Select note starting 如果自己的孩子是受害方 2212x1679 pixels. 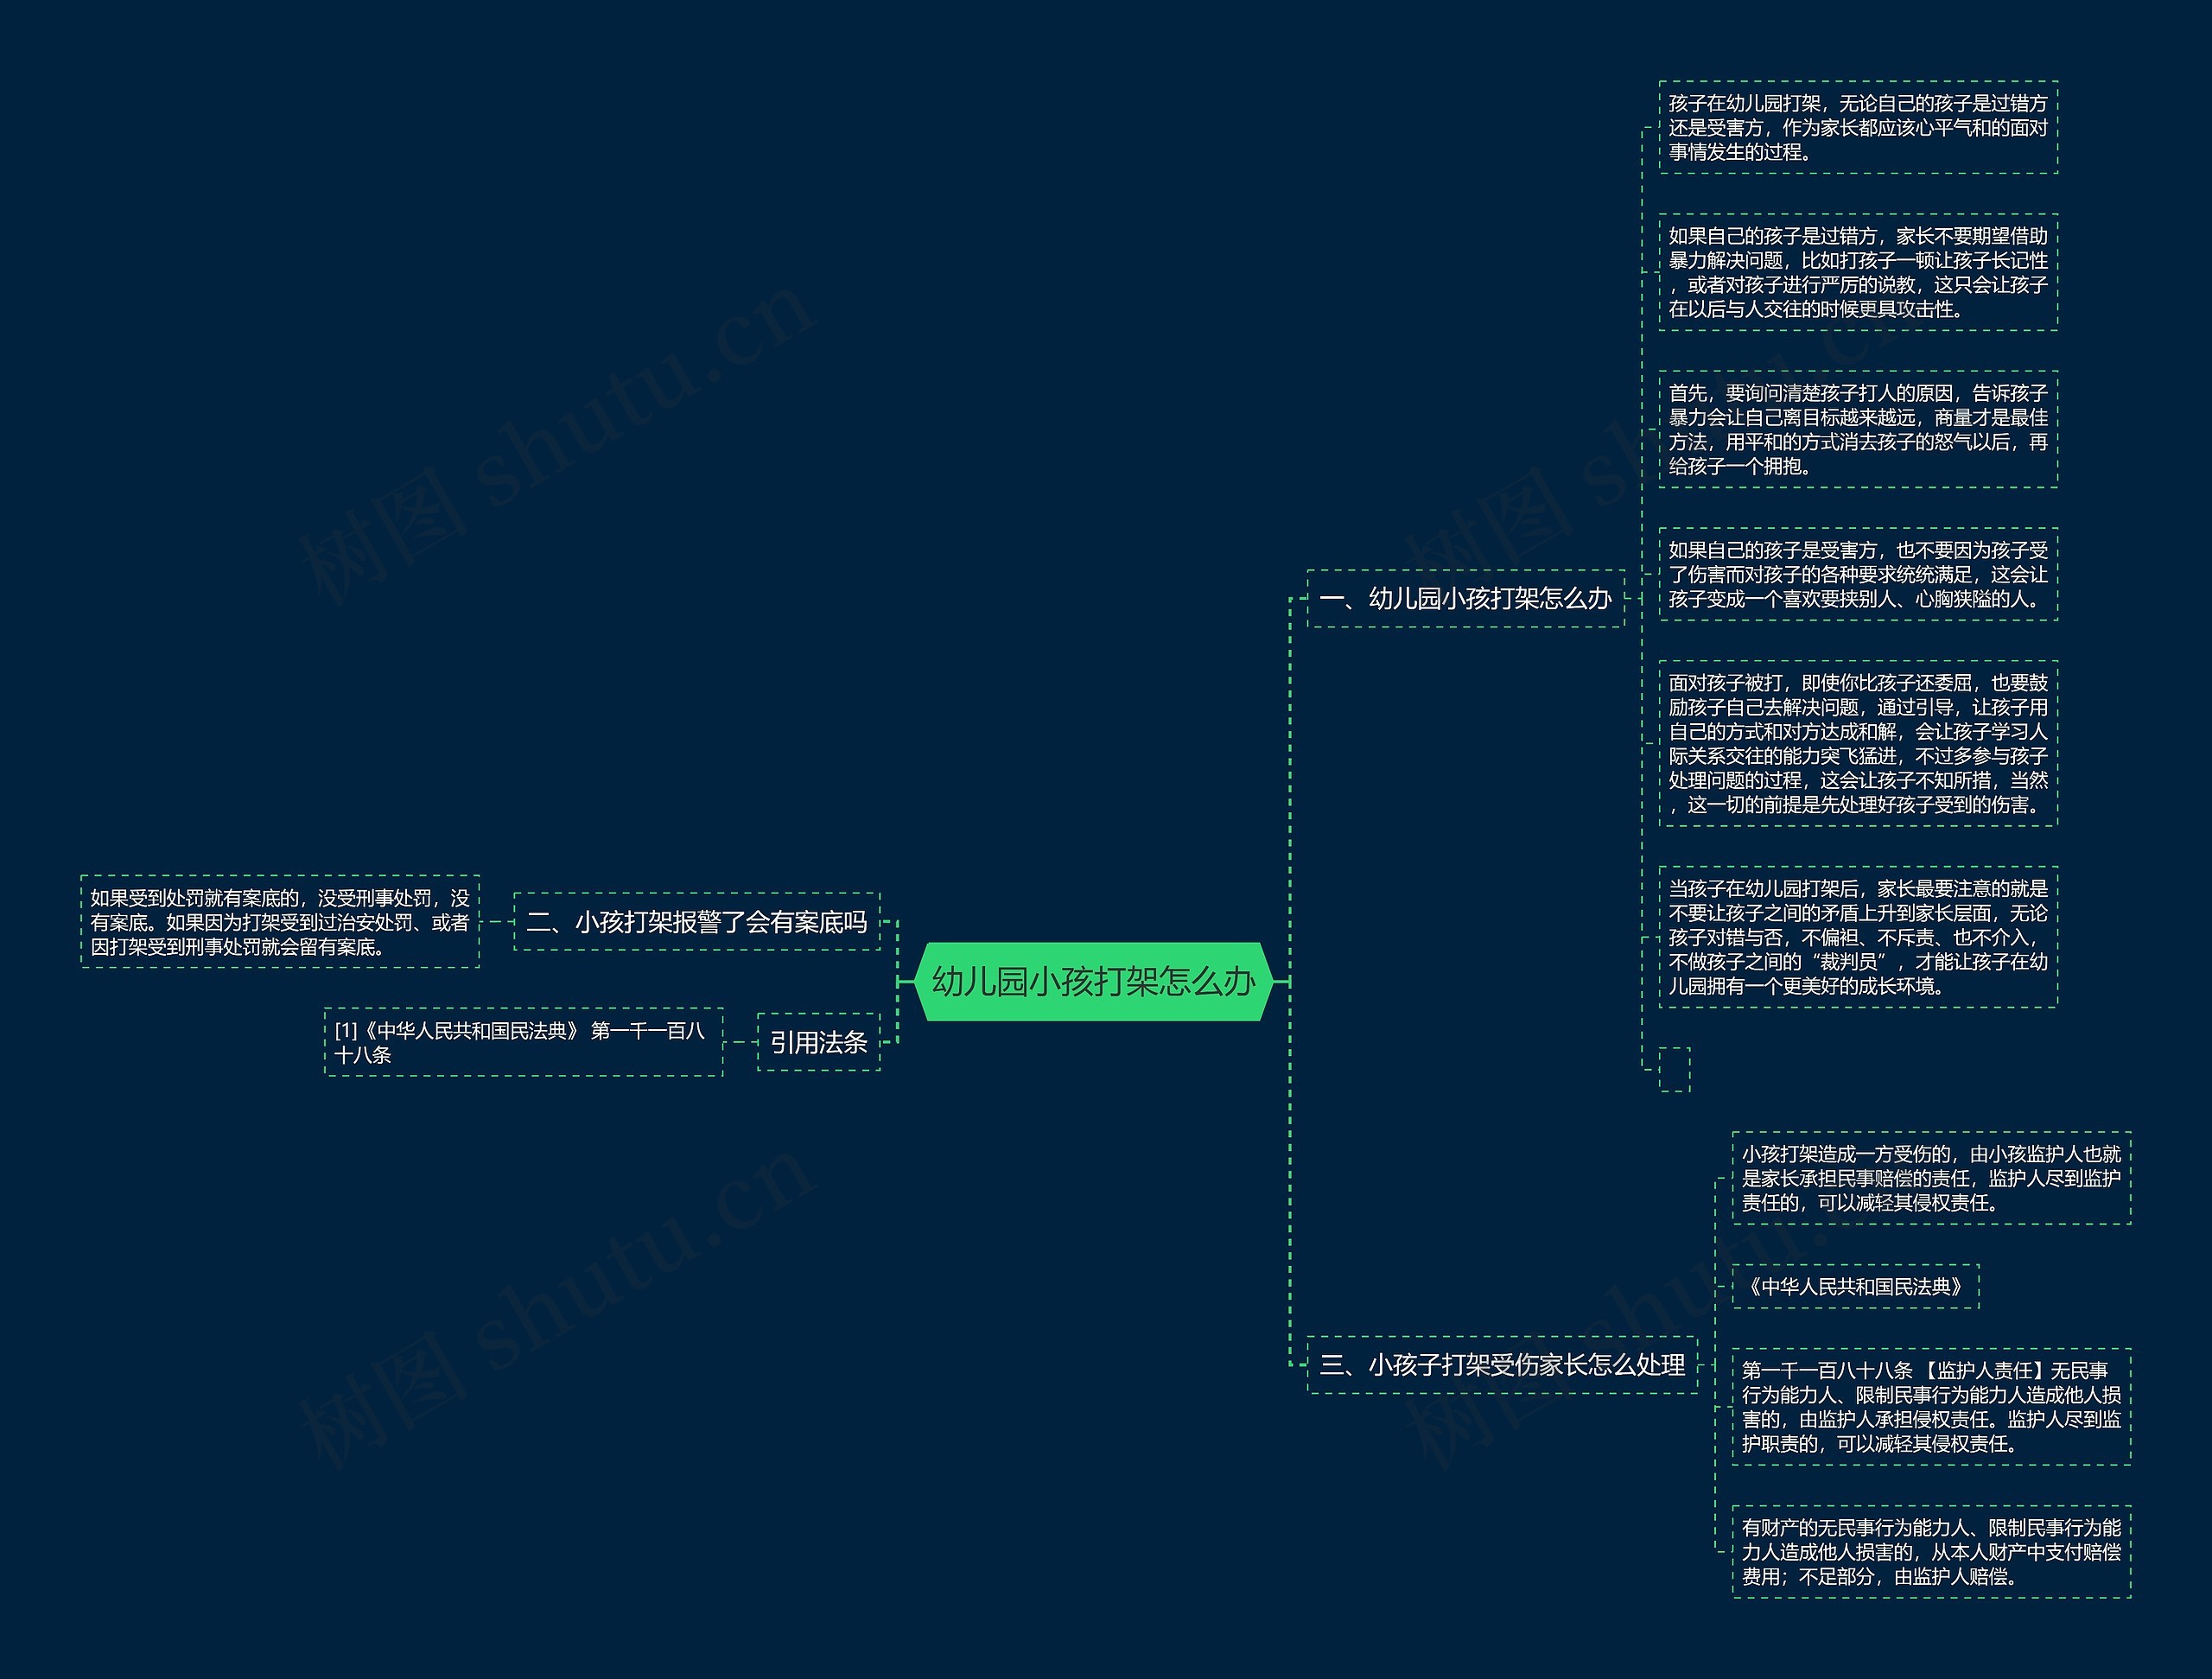click(x=1858, y=574)
